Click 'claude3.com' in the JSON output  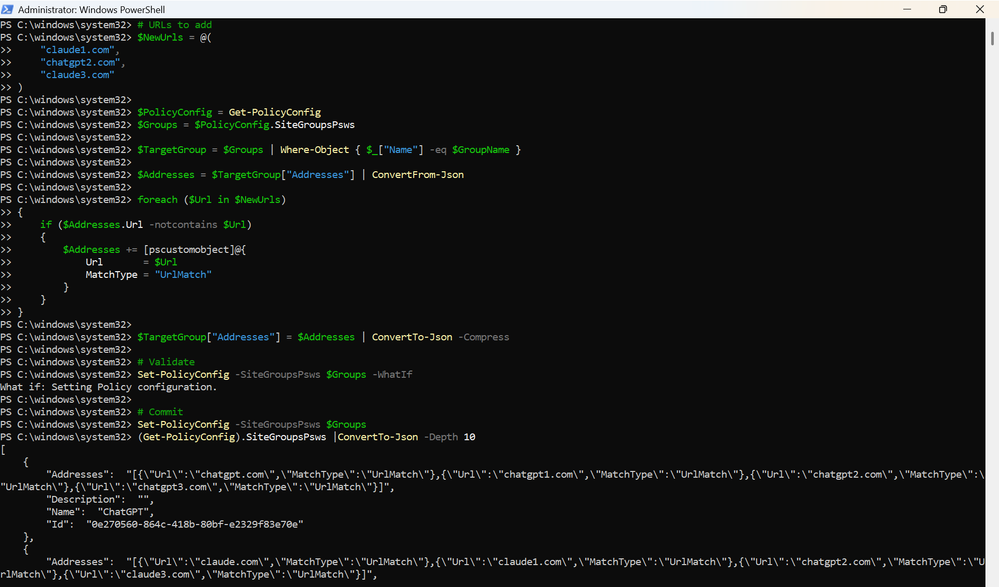point(159,574)
